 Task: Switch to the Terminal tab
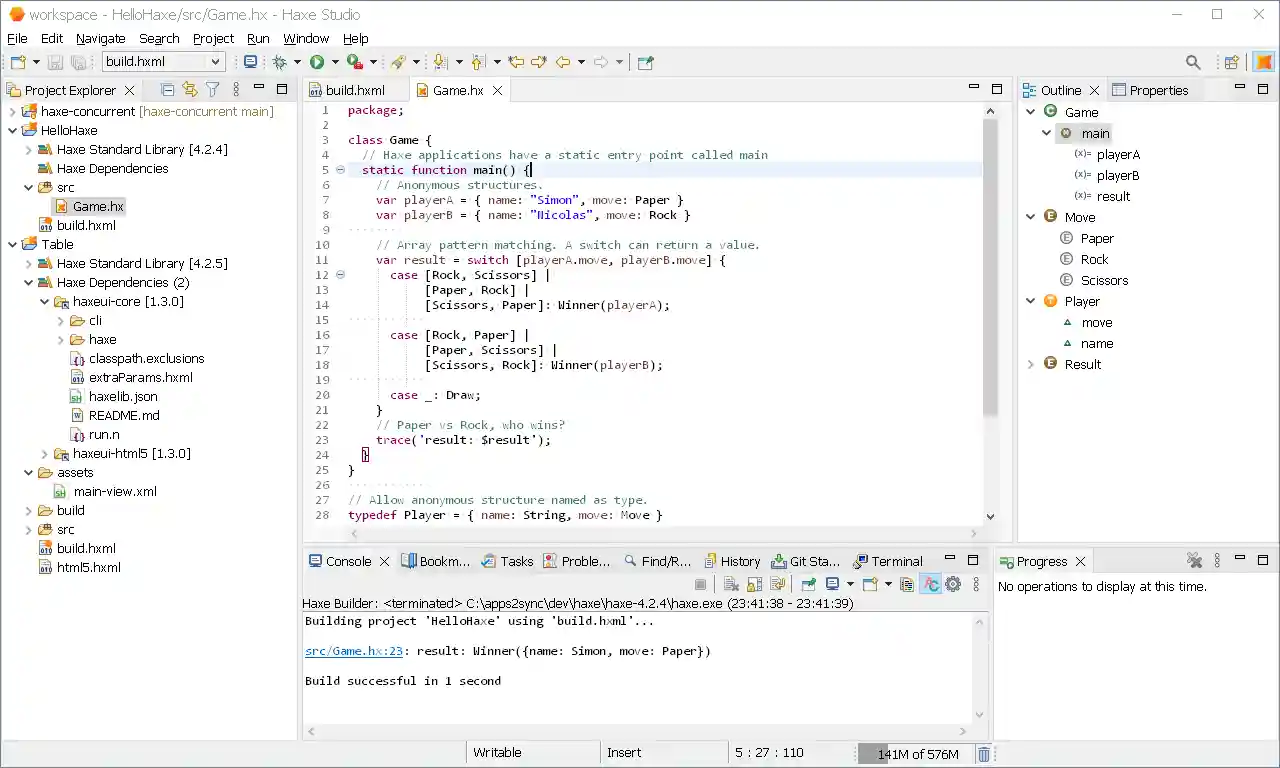(x=896, y=562)
